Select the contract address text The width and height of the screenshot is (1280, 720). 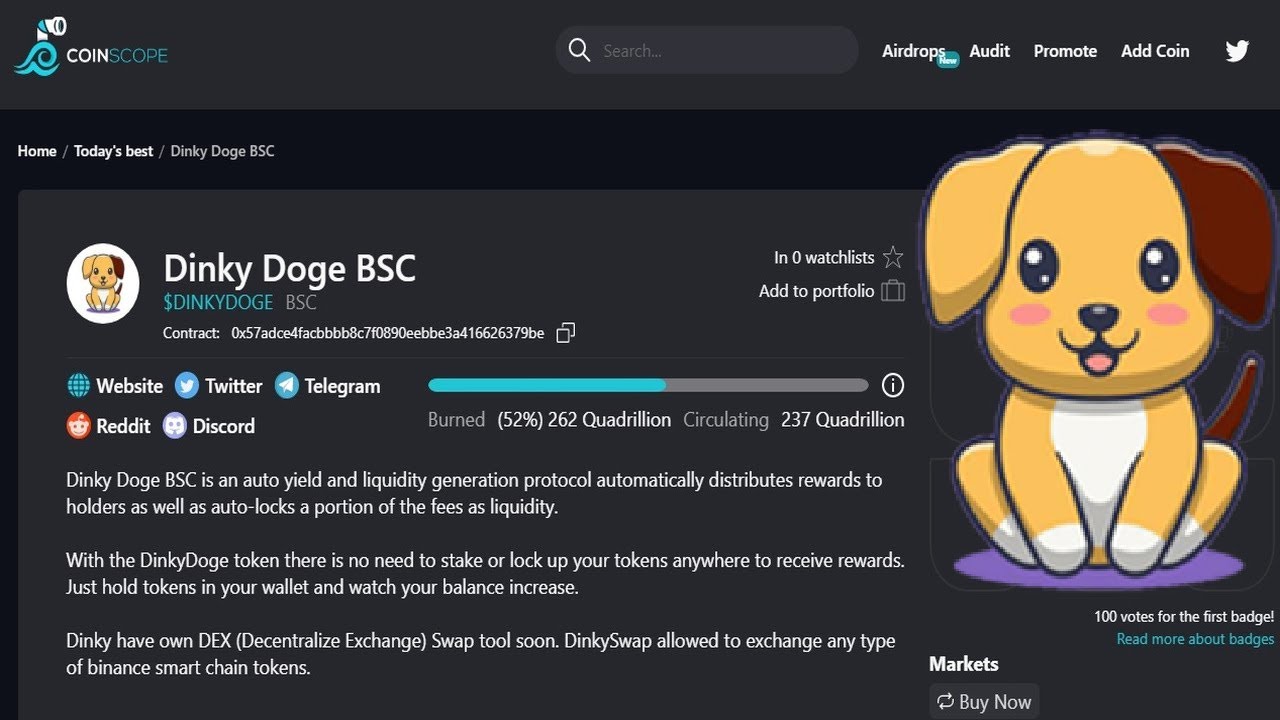tap(387, 333)
